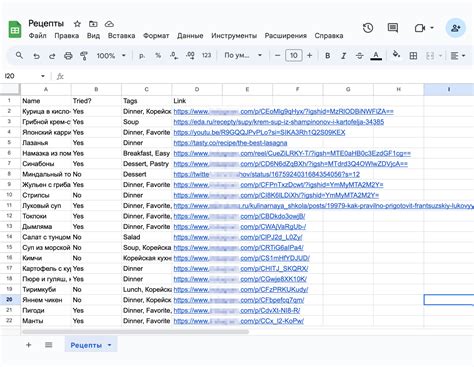Format cell as percent

point(158,56)
